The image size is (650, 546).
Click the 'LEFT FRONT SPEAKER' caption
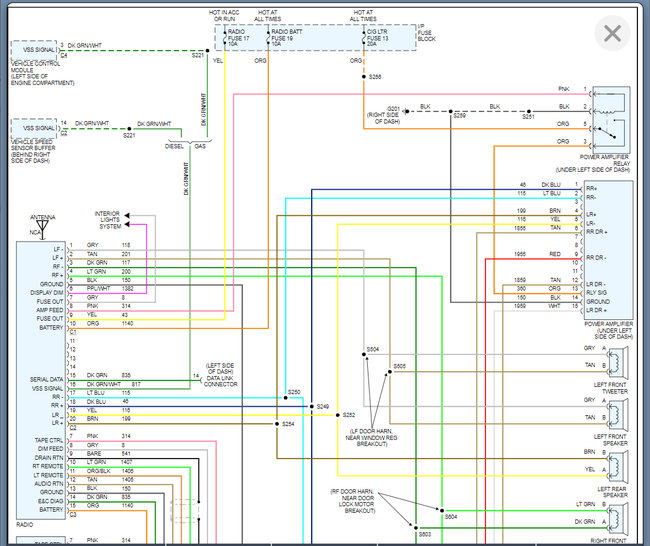[x=611, y=440]
